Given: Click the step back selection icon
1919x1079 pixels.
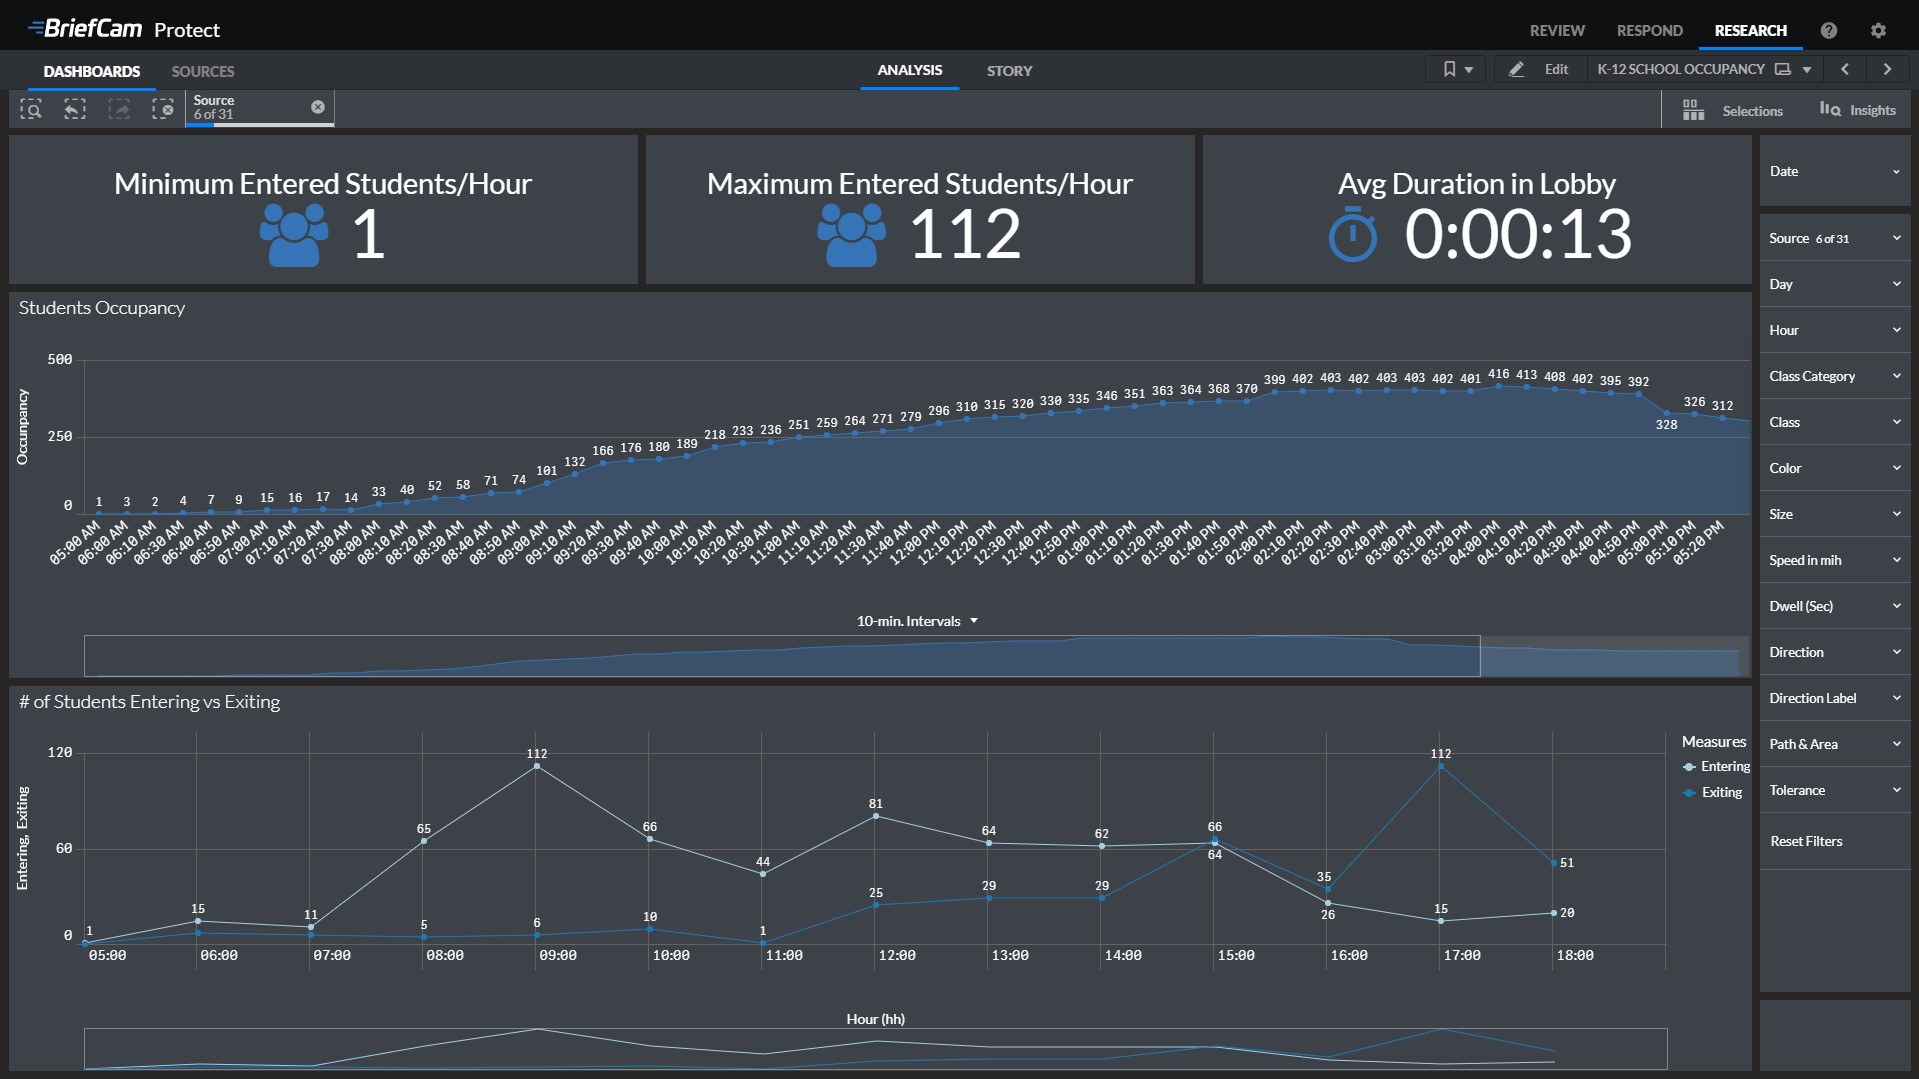Looking at the screenshot, I should pos(75,109).
